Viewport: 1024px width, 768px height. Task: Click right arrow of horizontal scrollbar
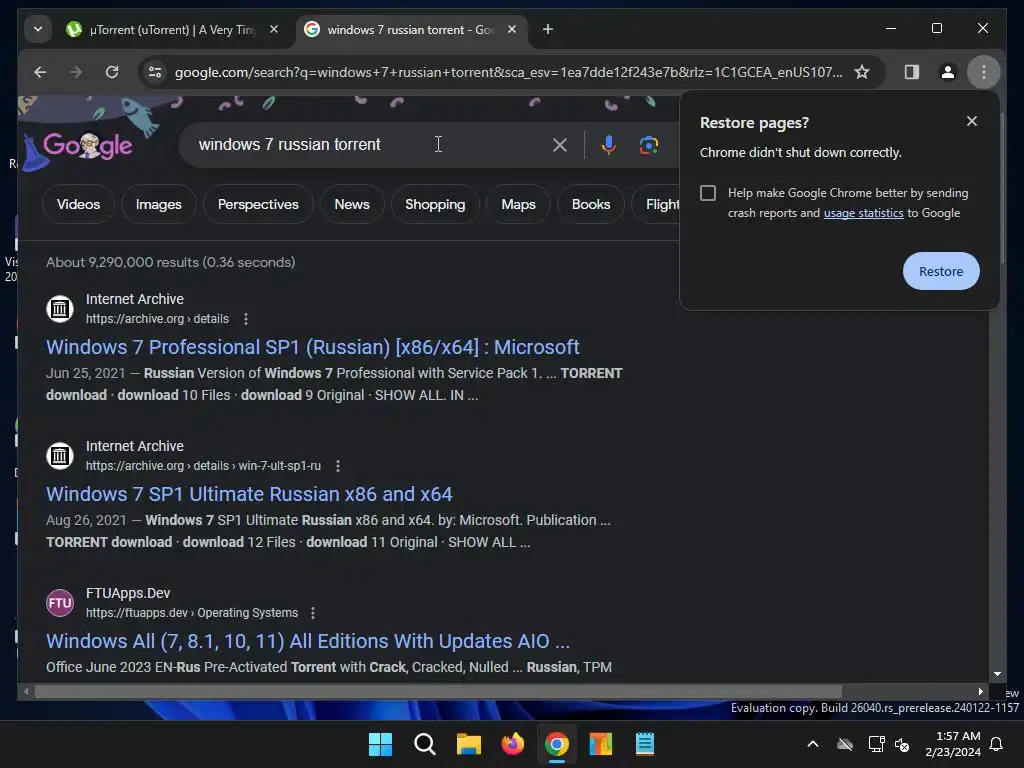(980, 692)
